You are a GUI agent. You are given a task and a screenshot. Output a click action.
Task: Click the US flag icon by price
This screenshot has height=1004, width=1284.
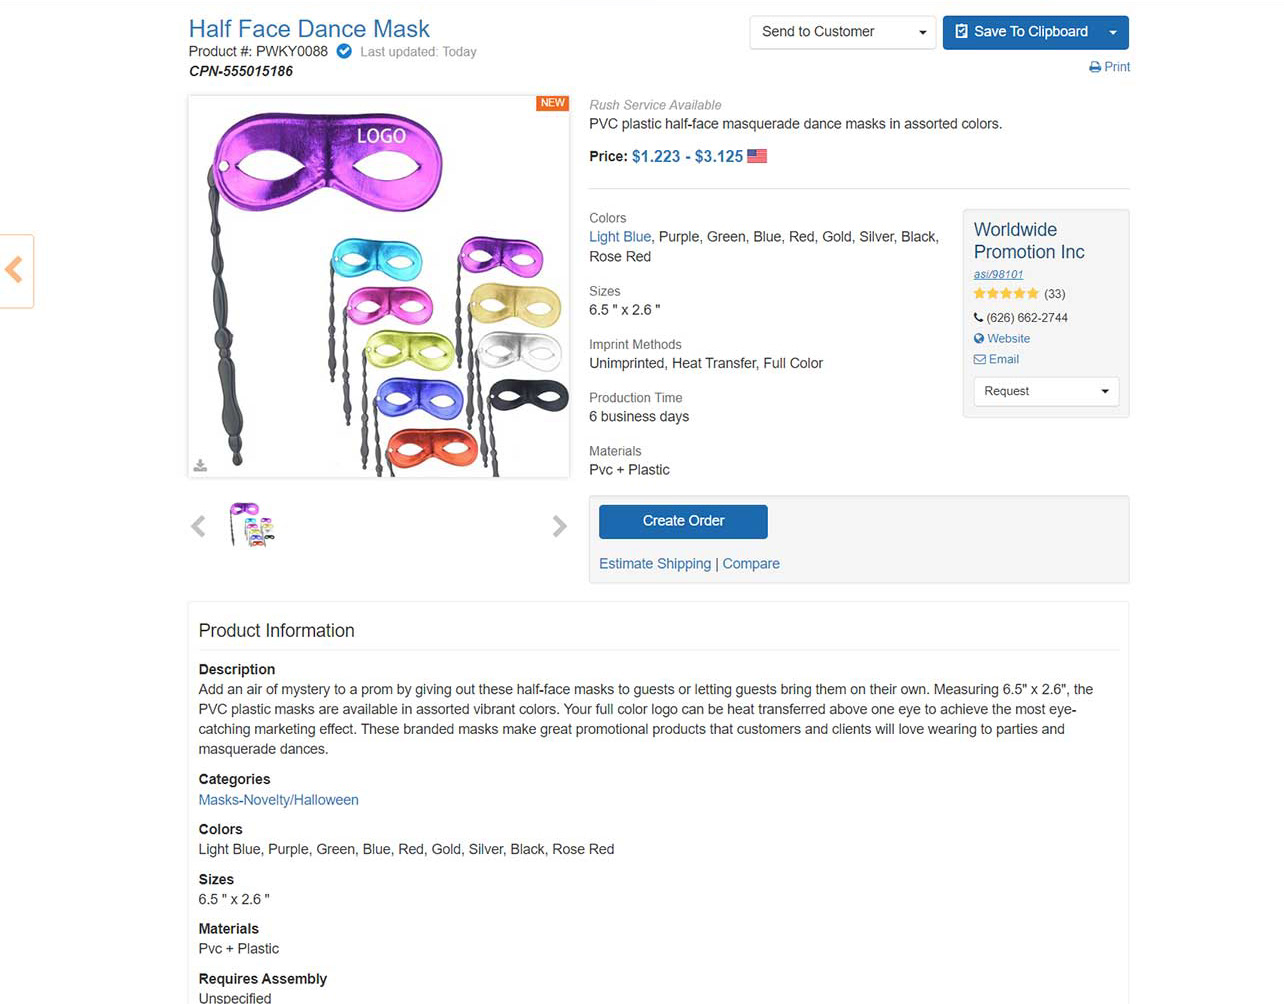coord(757,156)
